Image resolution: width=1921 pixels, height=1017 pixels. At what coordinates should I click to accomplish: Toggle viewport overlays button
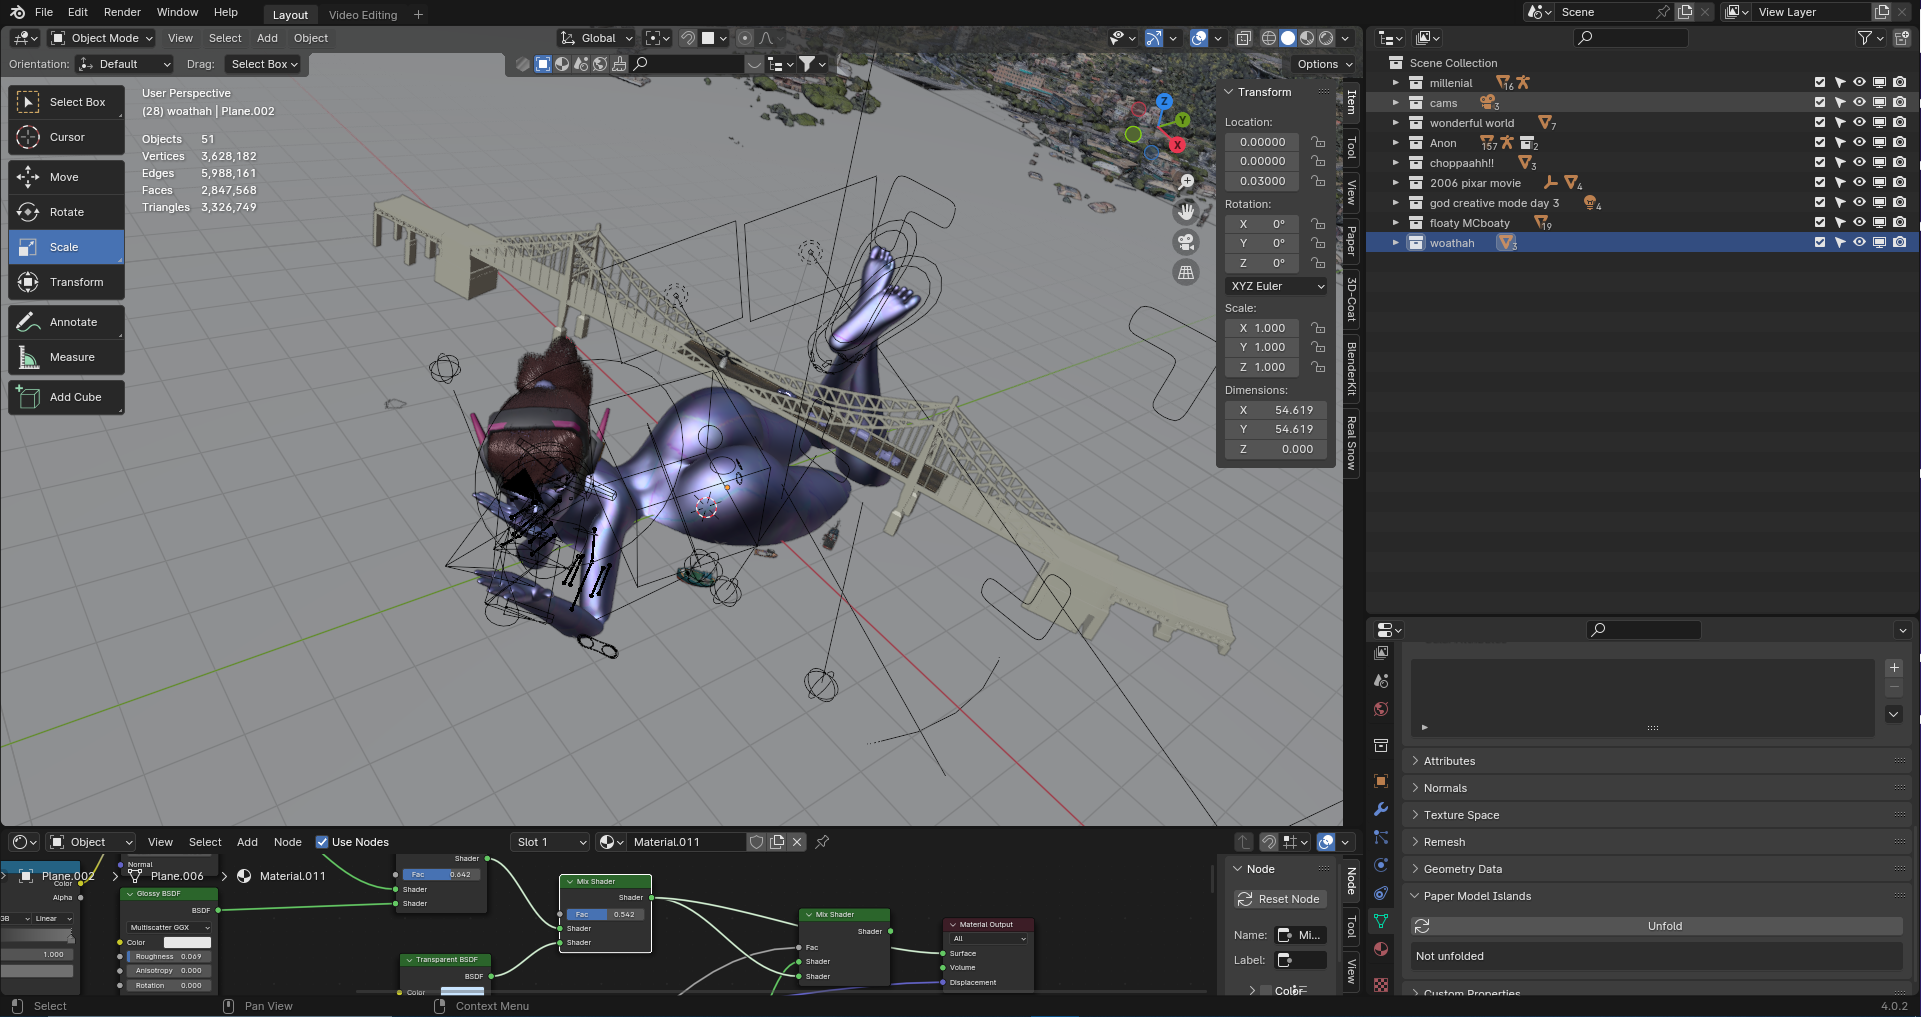coord(1199,38)
